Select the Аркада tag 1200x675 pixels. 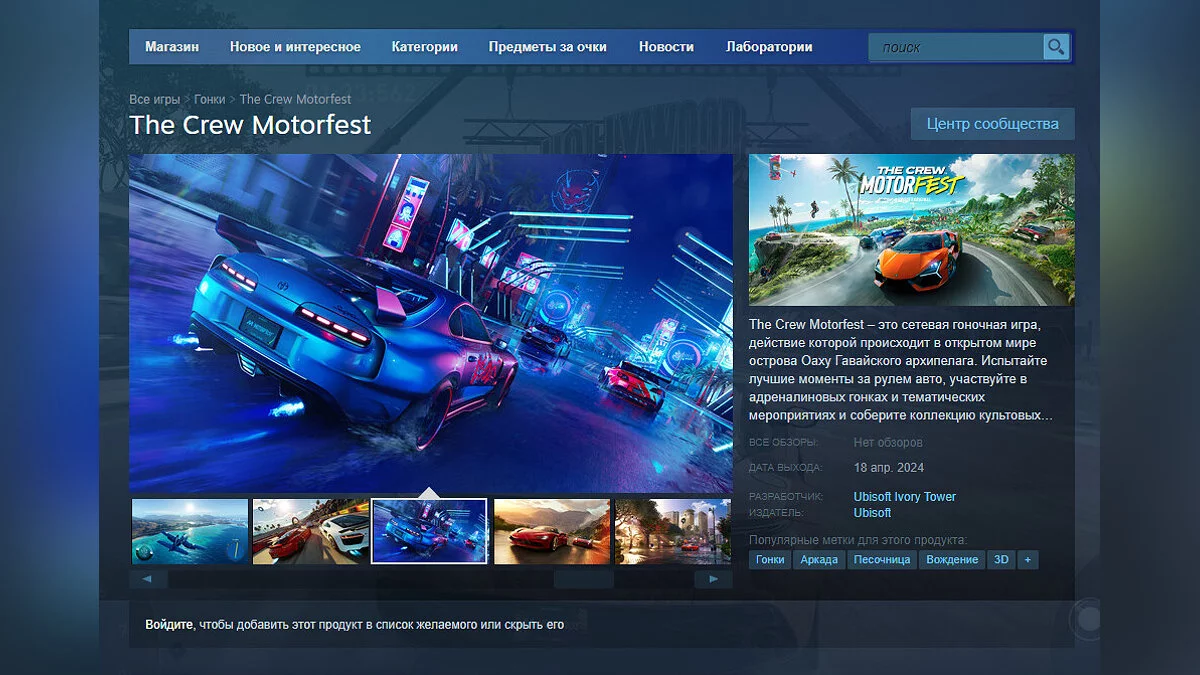tap(819, 560)
